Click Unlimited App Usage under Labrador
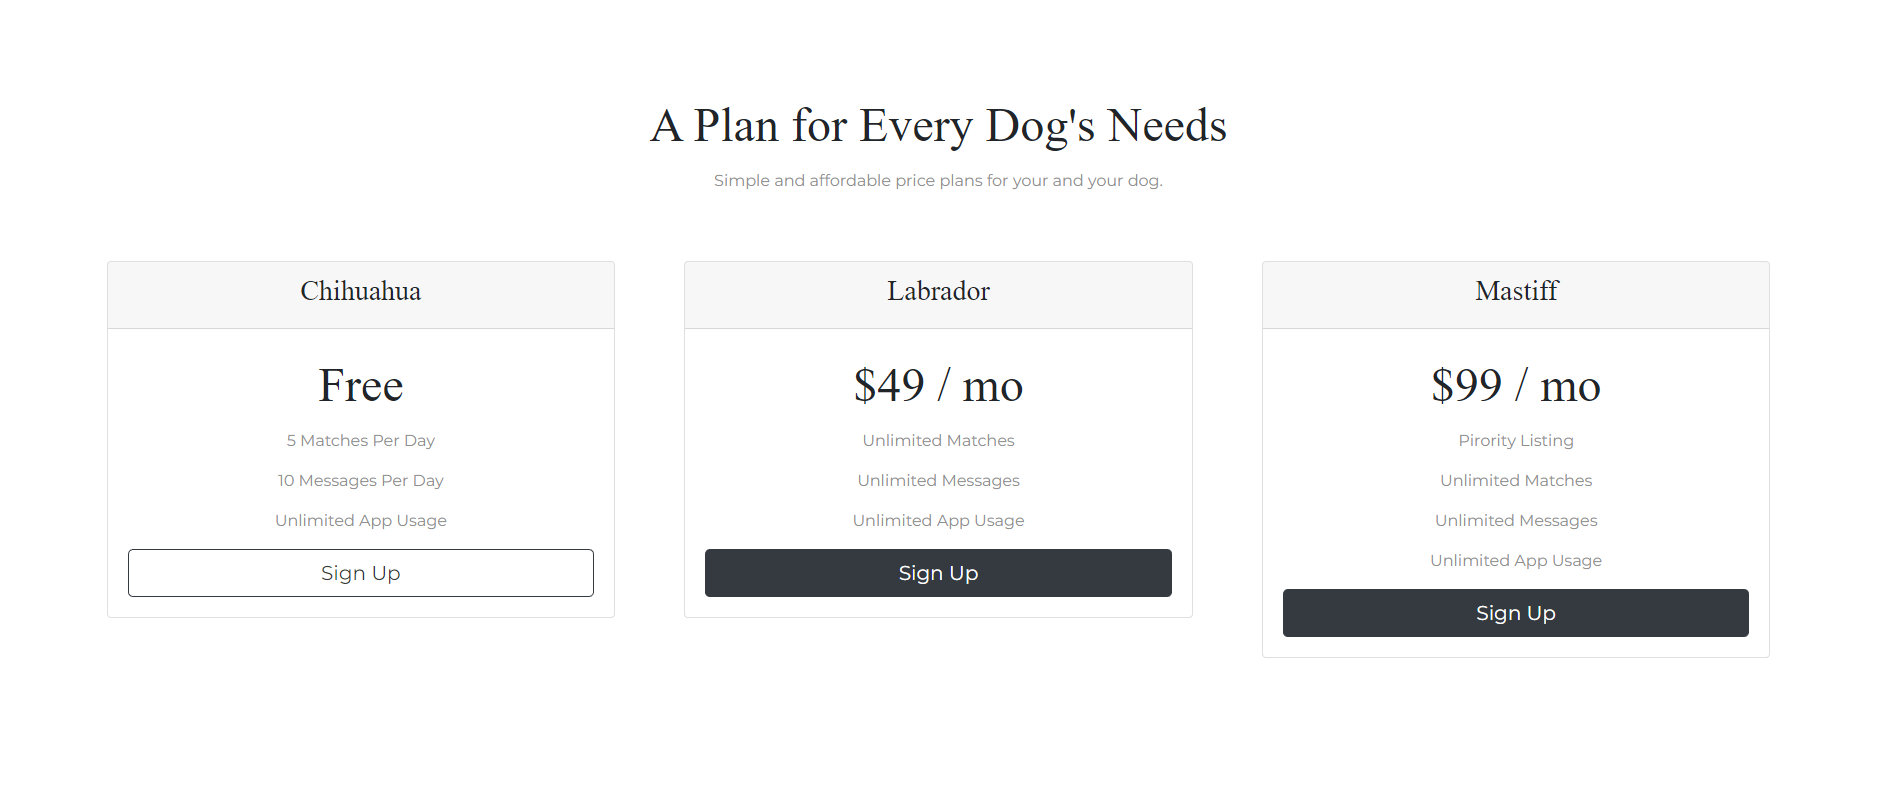The width and height of the screenshot is (1886, 800). [937, 520]
